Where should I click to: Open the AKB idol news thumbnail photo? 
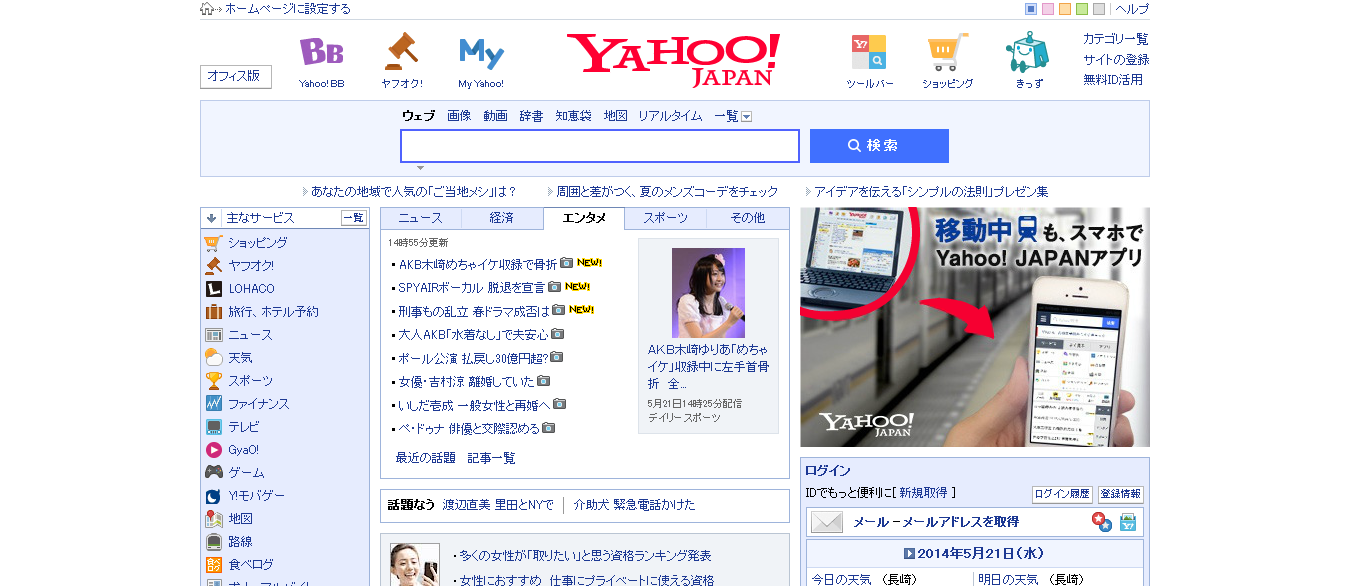[708, 293]
